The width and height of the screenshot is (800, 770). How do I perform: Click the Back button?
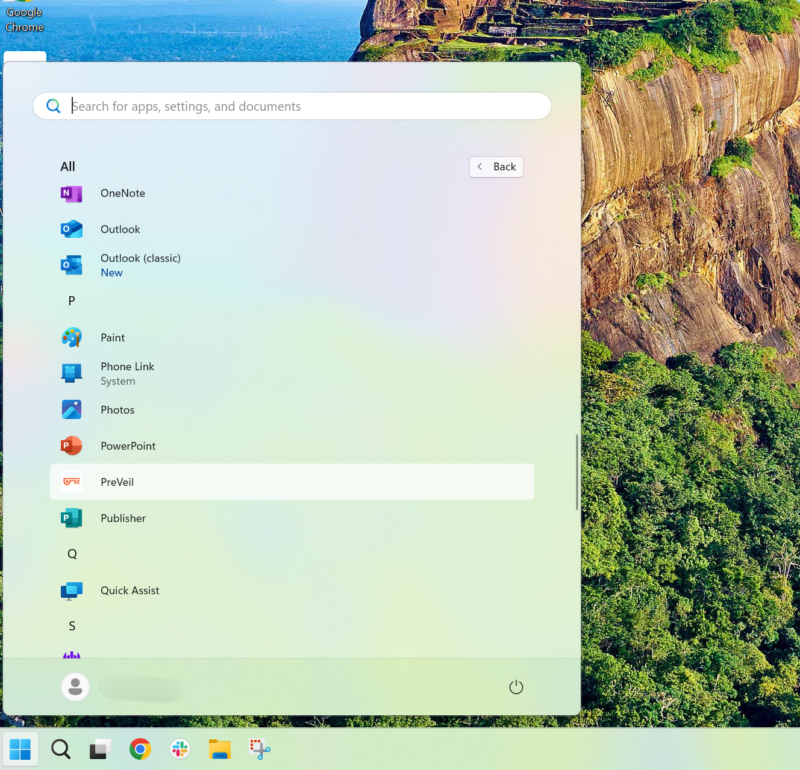(496, 167)
